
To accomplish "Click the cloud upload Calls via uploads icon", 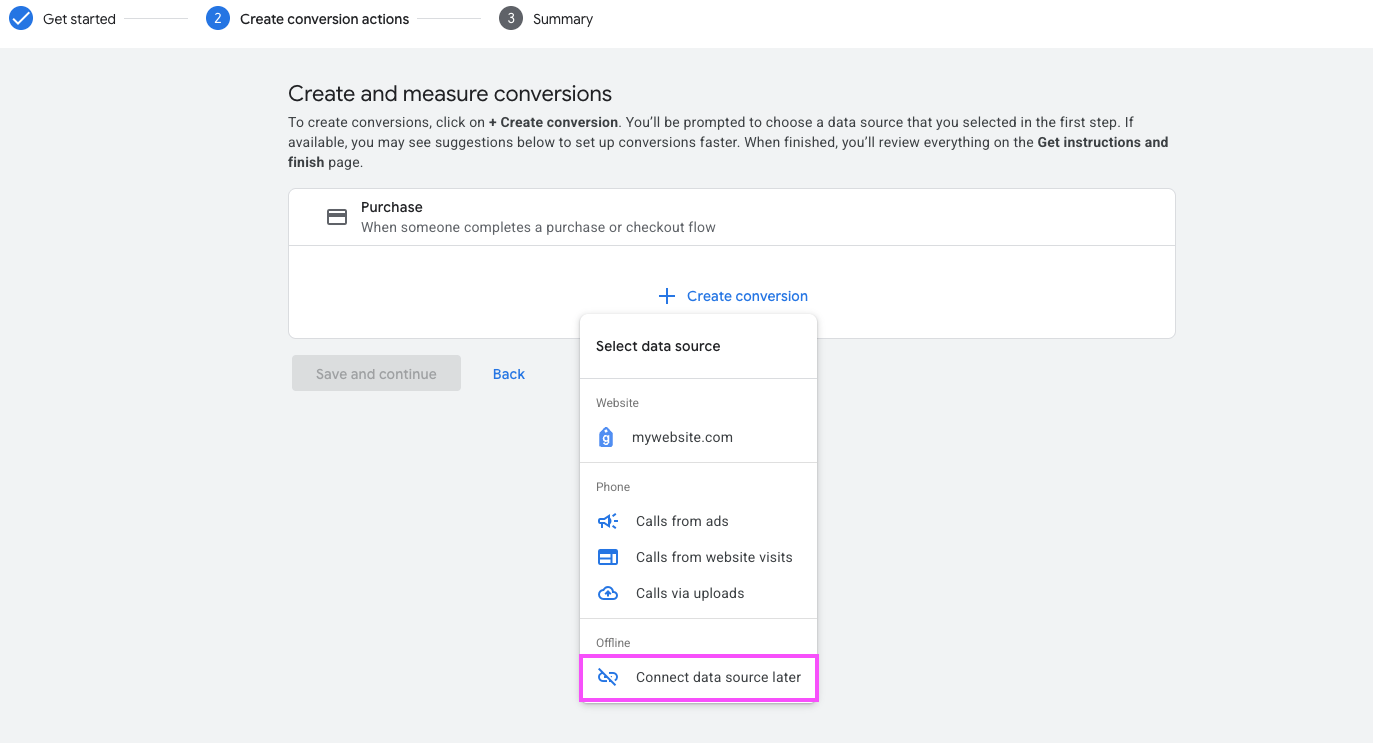I will click(608, 593).
